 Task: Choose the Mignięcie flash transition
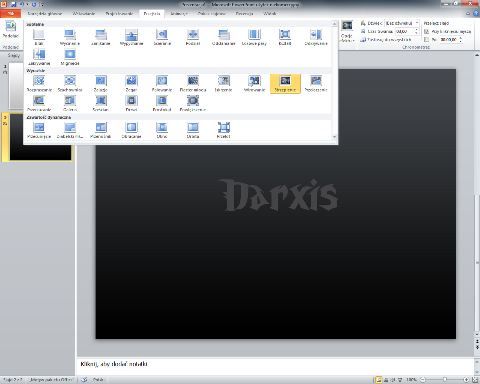coord(70,57)
